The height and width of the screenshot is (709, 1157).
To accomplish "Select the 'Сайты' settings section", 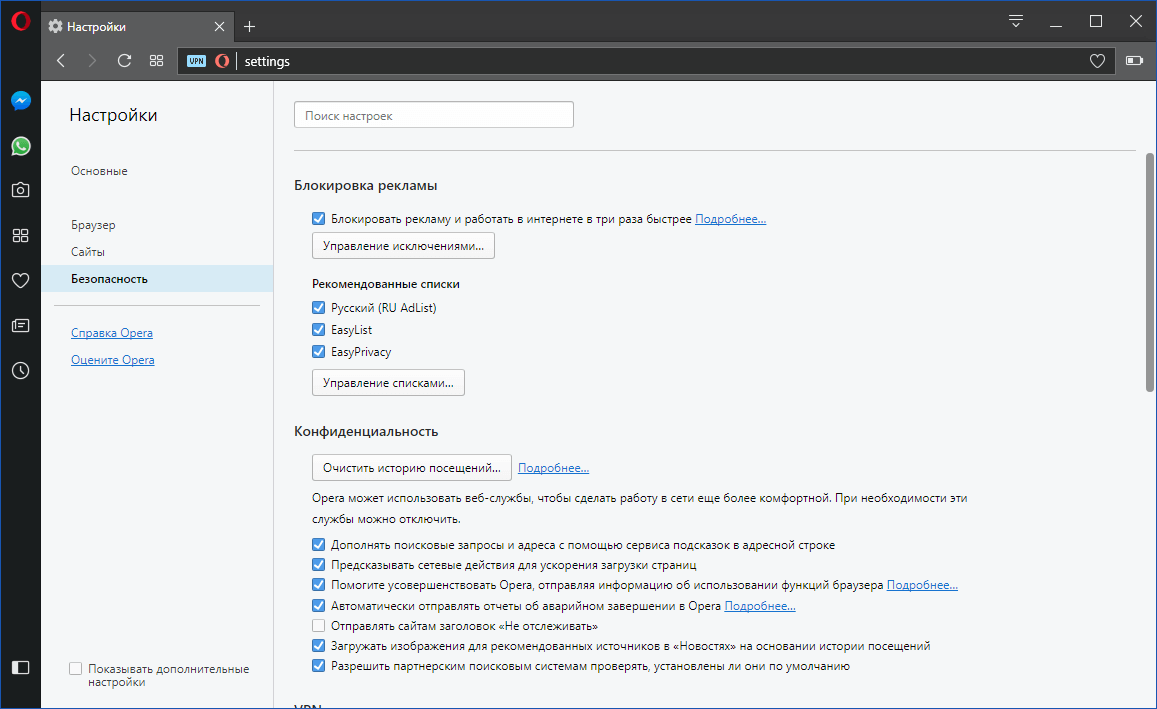I will coord(88,252).
